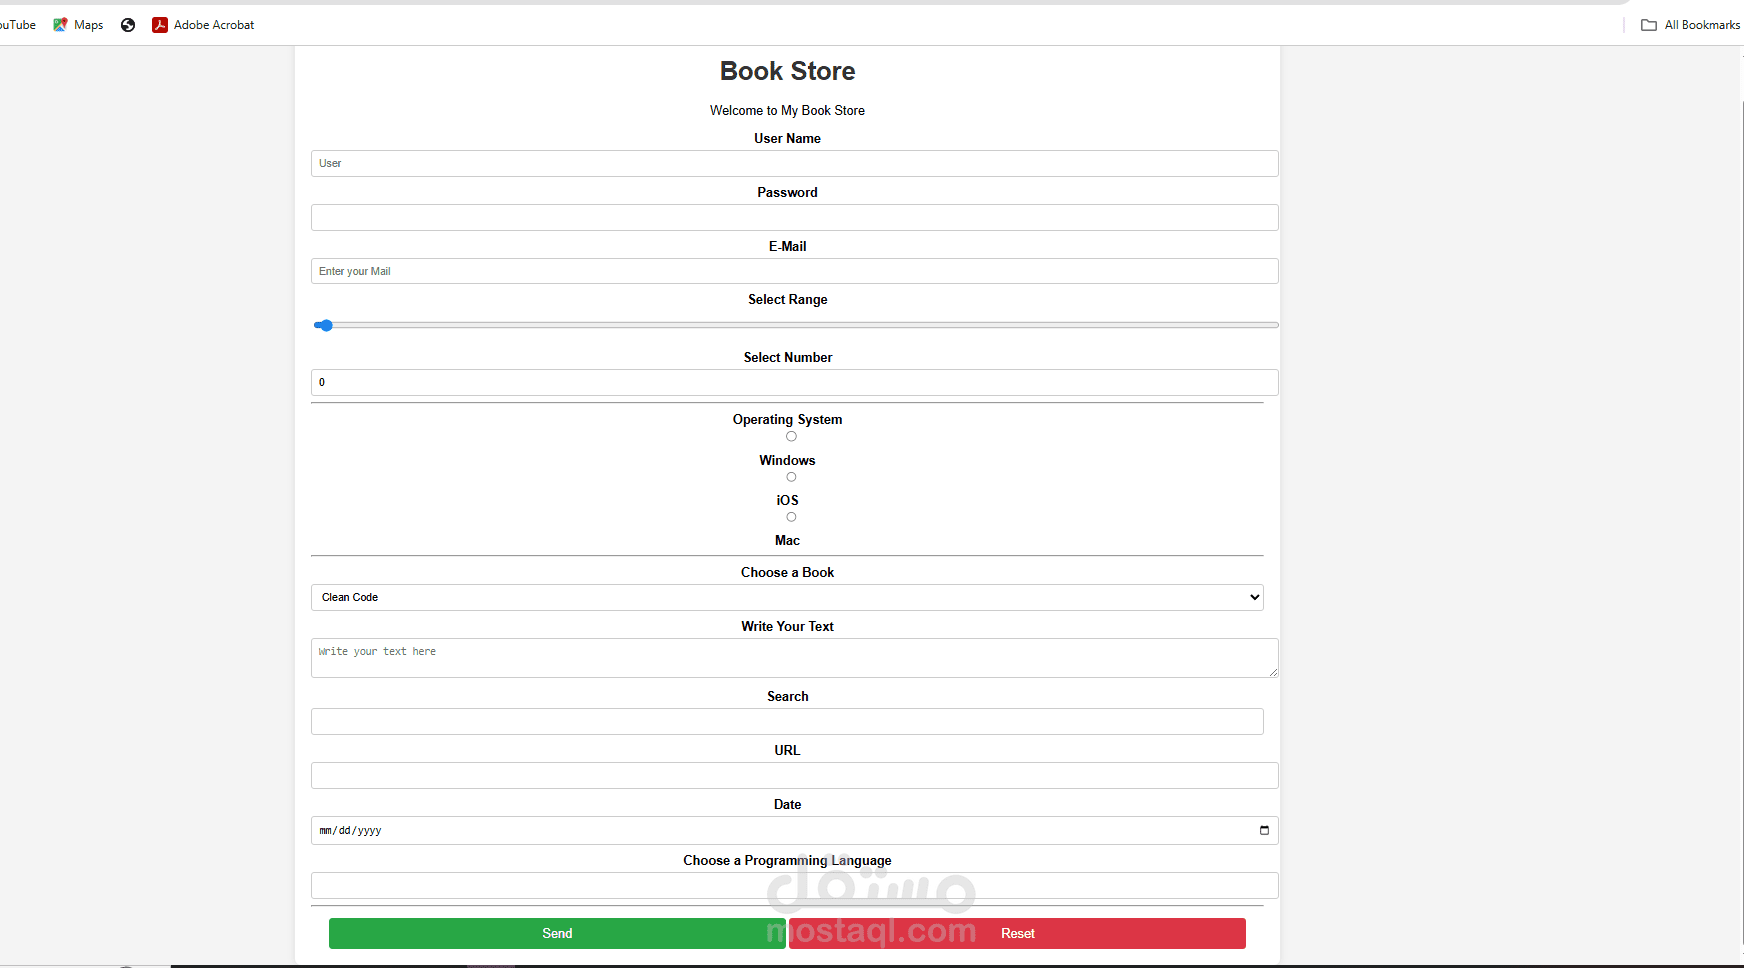Select the iOS radio button
The width and height of the screenshot is (1744, 968).
click(x=791, y=477)
